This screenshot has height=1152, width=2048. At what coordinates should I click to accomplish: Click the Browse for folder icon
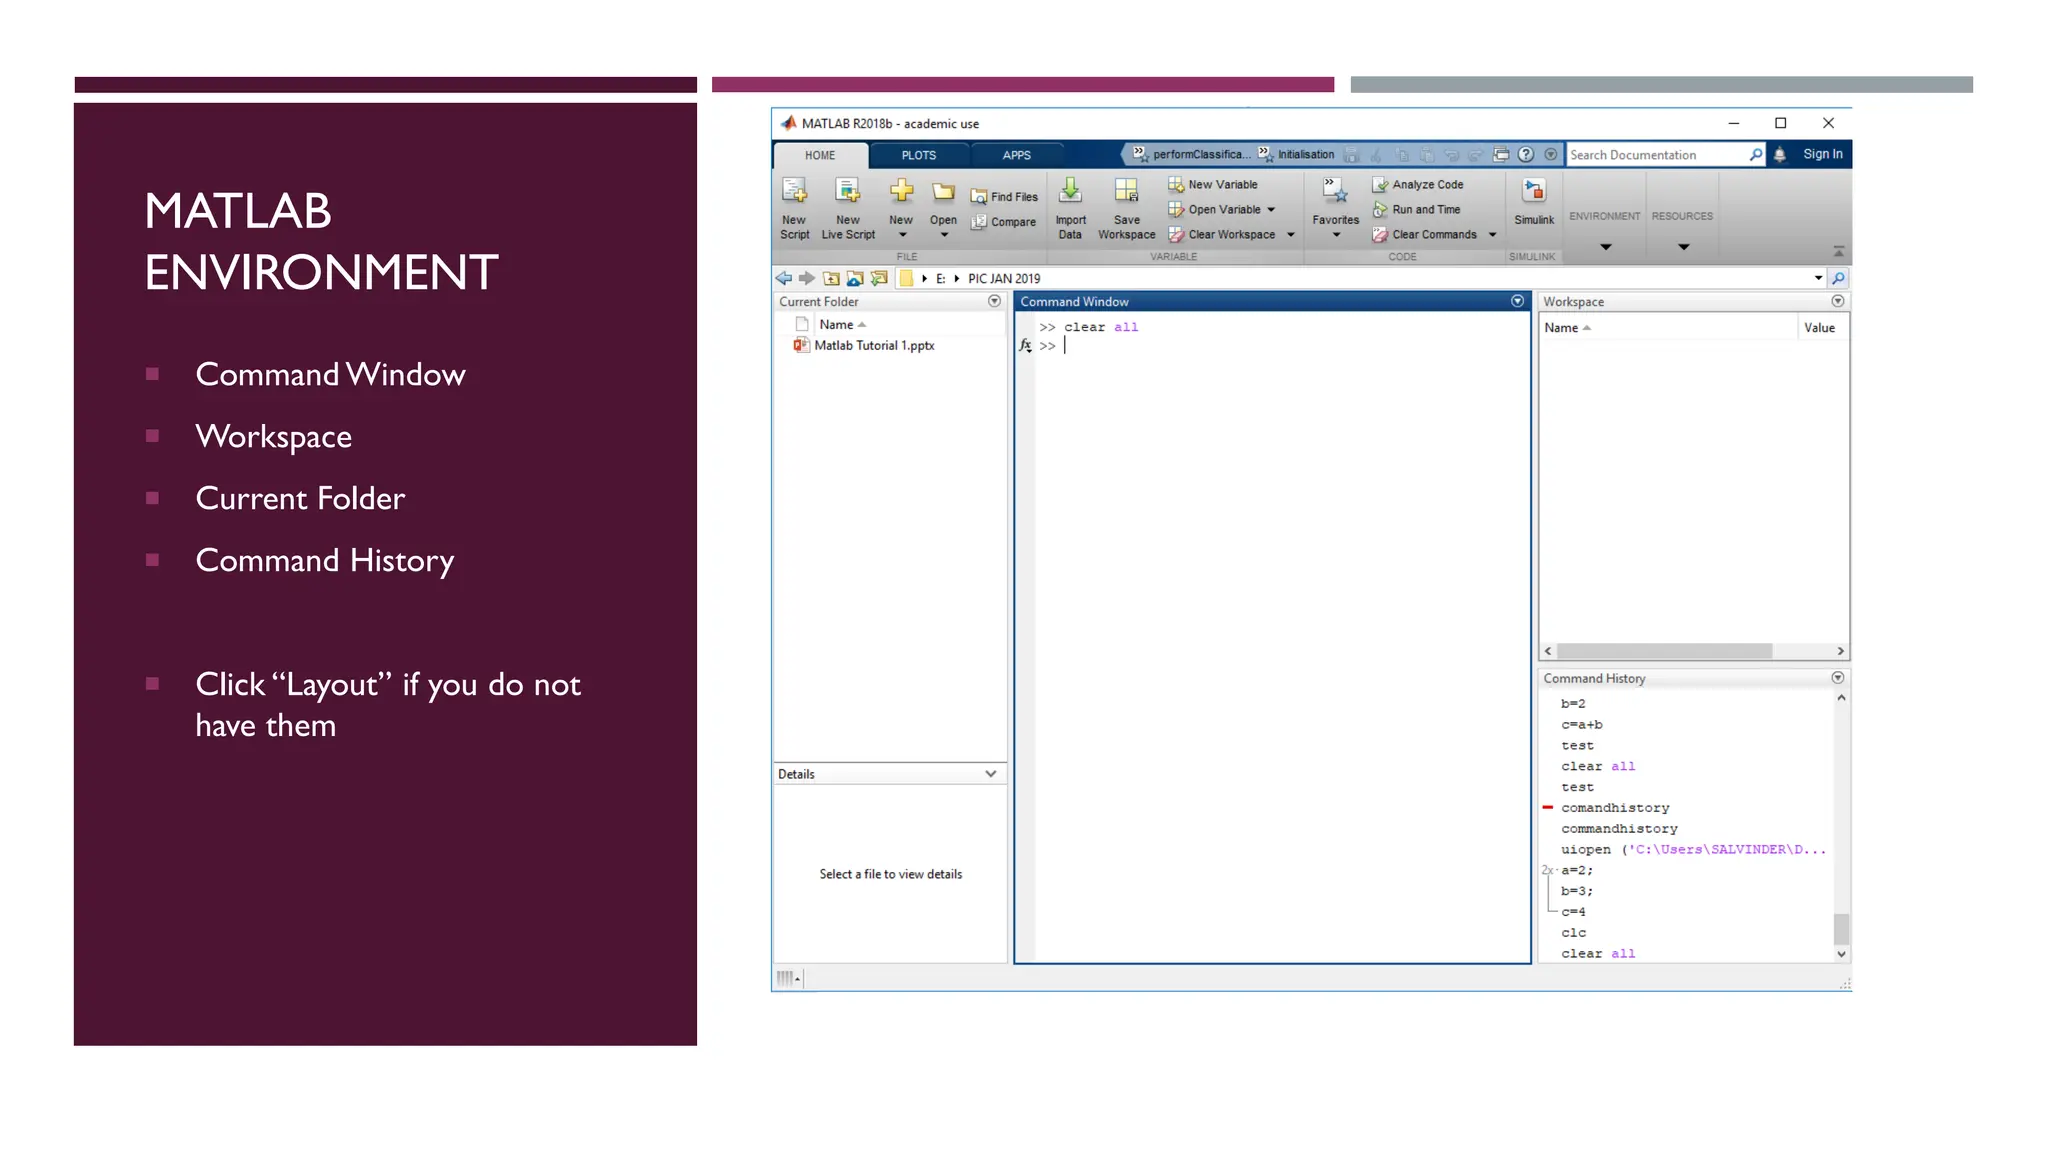855,278
